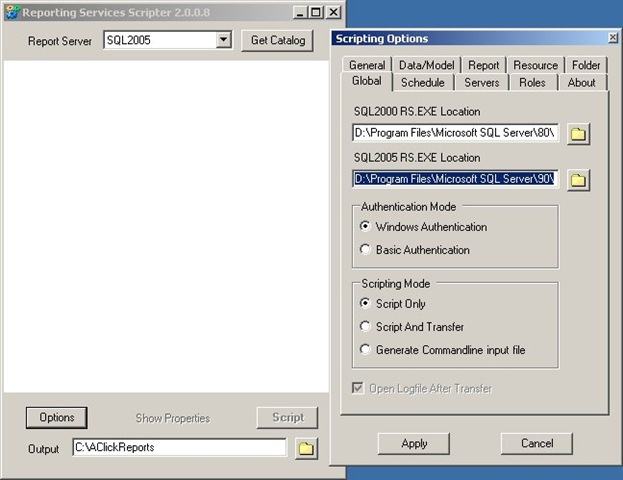
Task: Click the Options button
Action: tap(56, 418)
